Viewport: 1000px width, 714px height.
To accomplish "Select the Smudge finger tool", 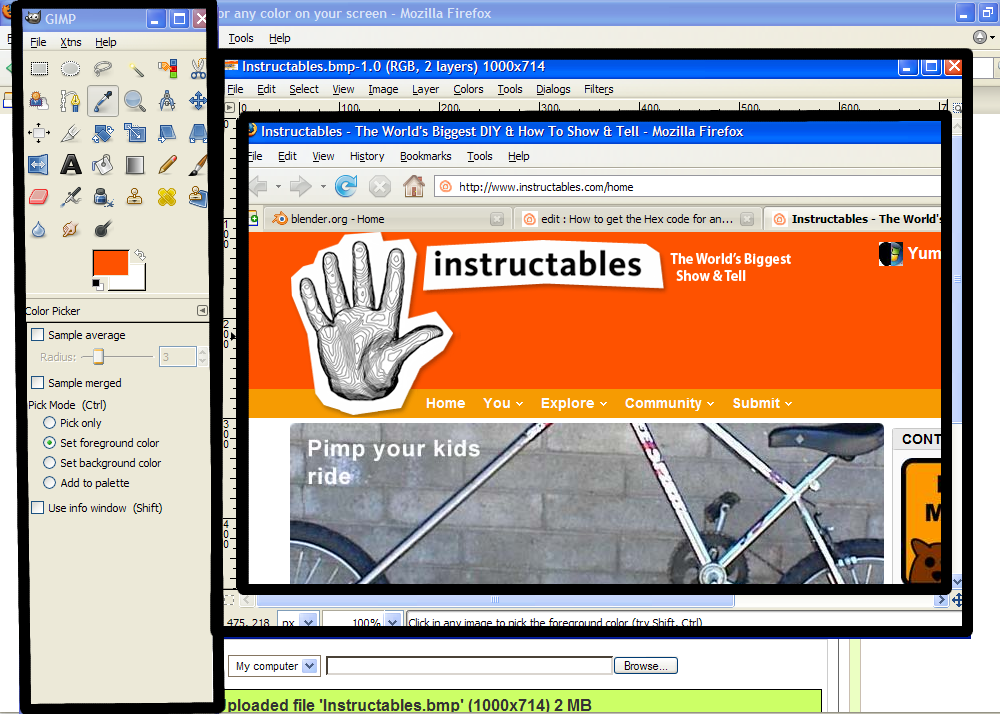I will (x=71, y=229).
